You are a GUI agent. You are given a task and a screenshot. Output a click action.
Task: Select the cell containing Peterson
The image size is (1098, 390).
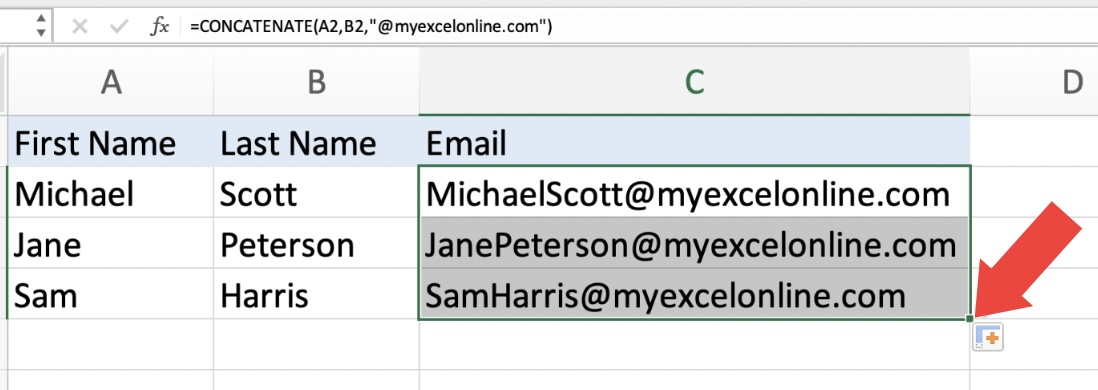(317, 243)
